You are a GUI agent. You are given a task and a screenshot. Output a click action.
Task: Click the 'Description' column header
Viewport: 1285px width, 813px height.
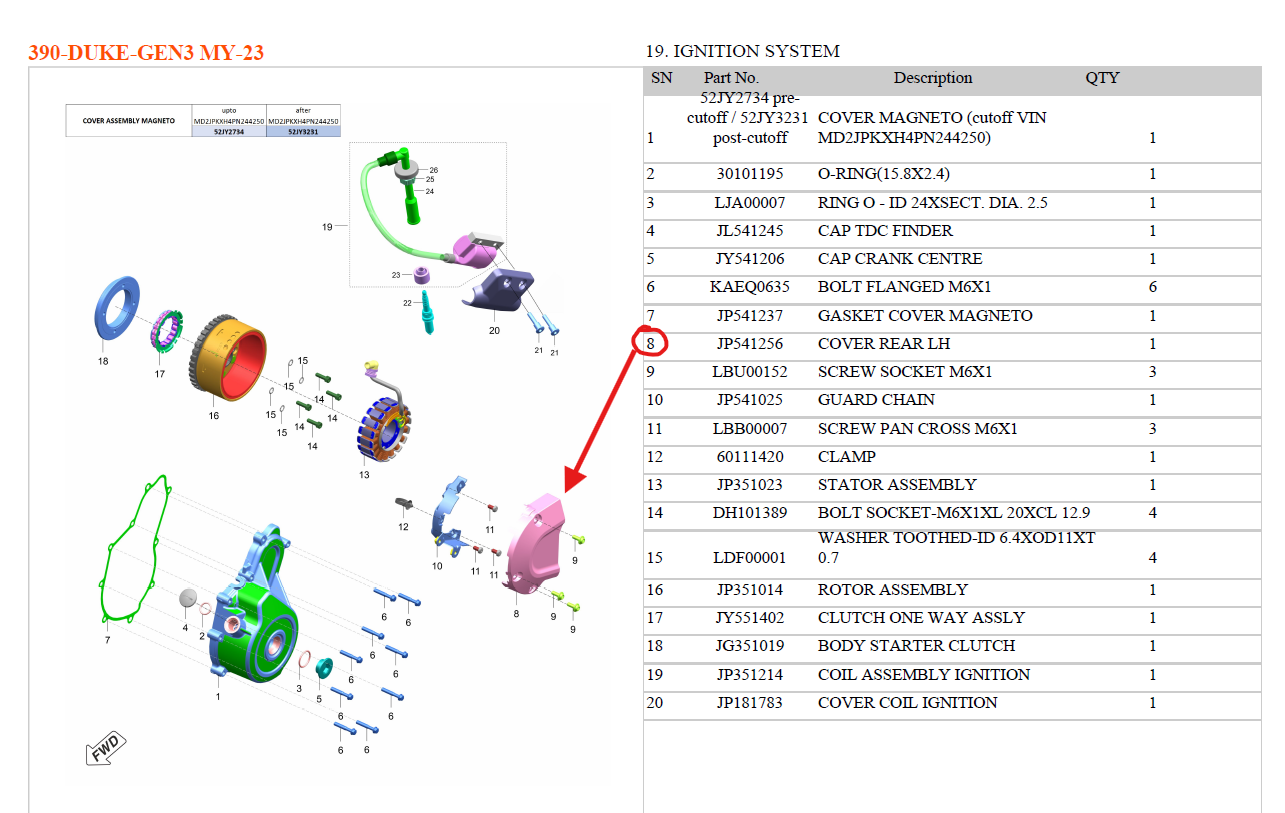(932, 78)
